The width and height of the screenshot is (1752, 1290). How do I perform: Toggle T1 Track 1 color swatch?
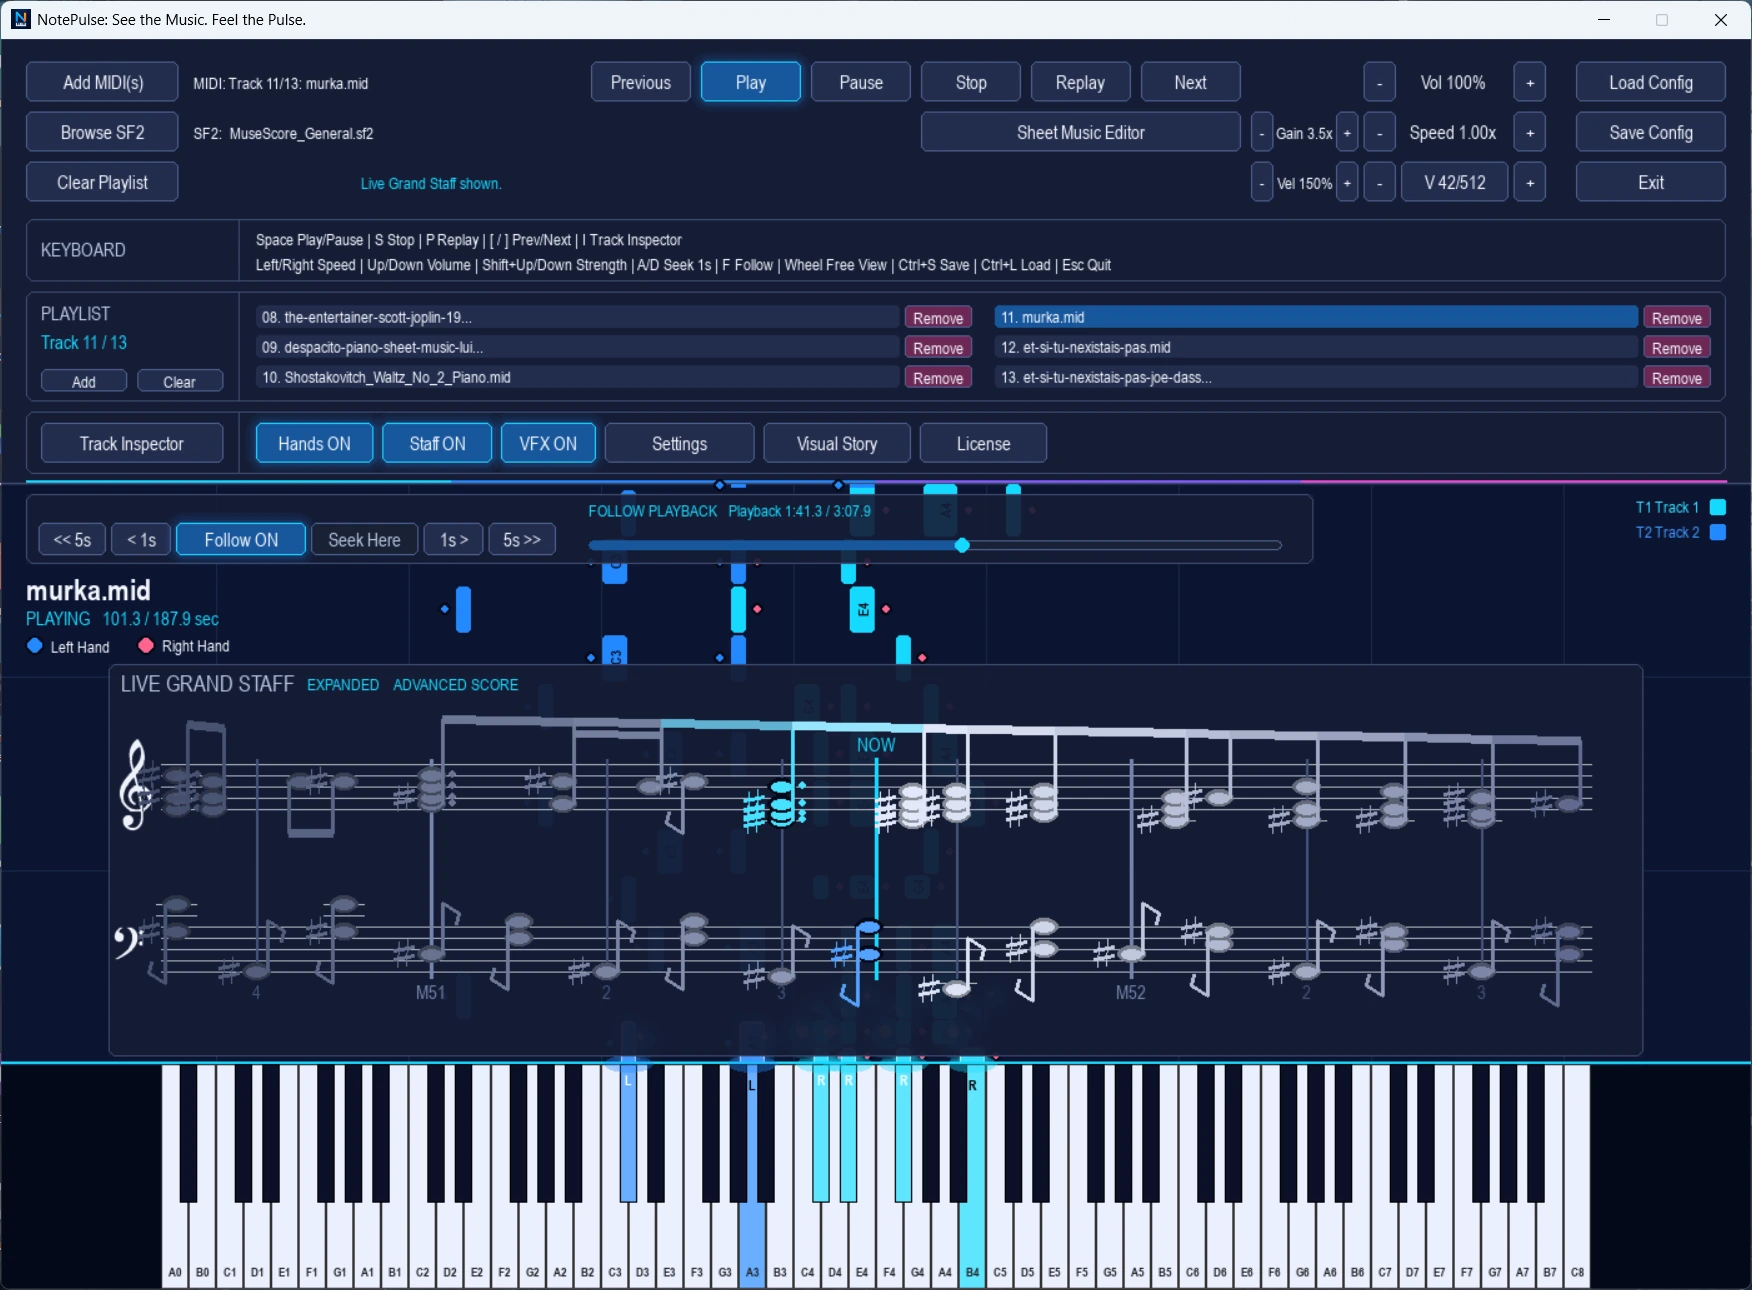1718,507
